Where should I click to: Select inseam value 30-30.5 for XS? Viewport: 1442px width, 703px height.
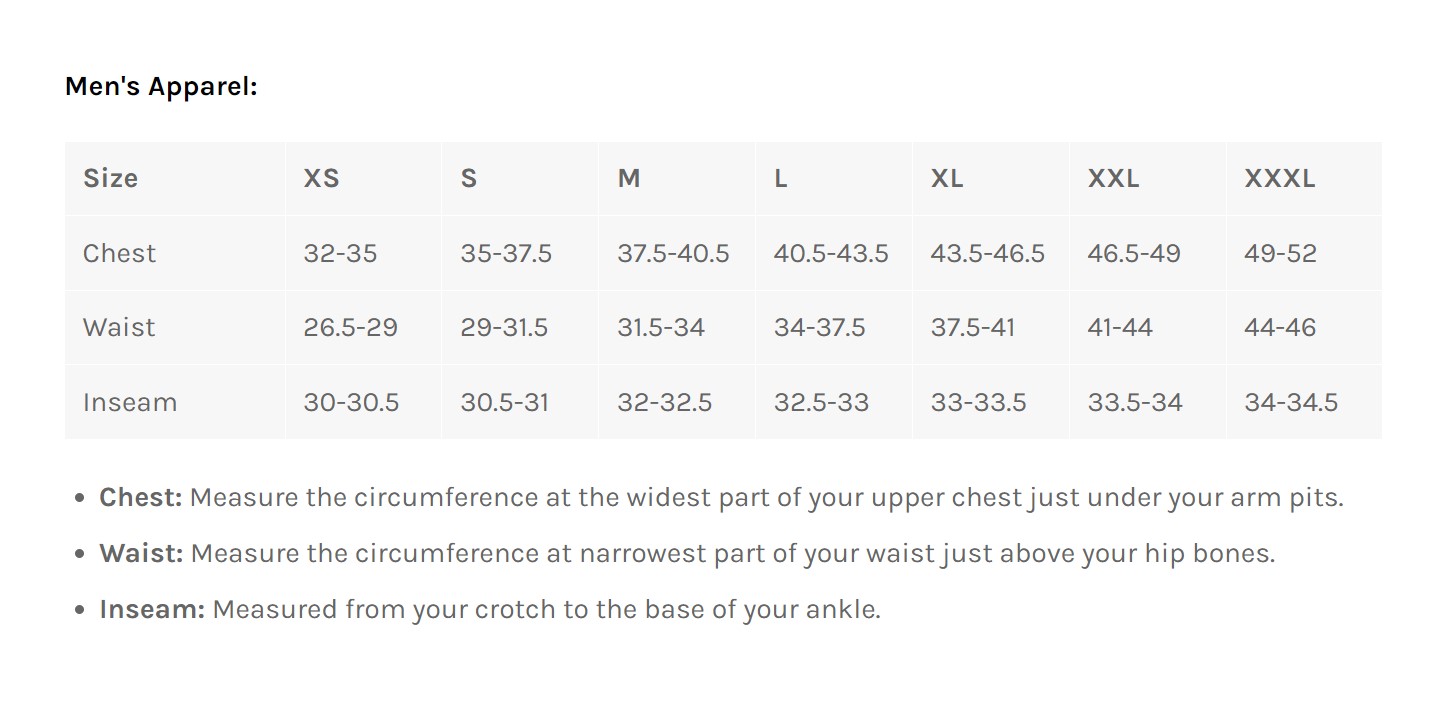click(351, 403)
